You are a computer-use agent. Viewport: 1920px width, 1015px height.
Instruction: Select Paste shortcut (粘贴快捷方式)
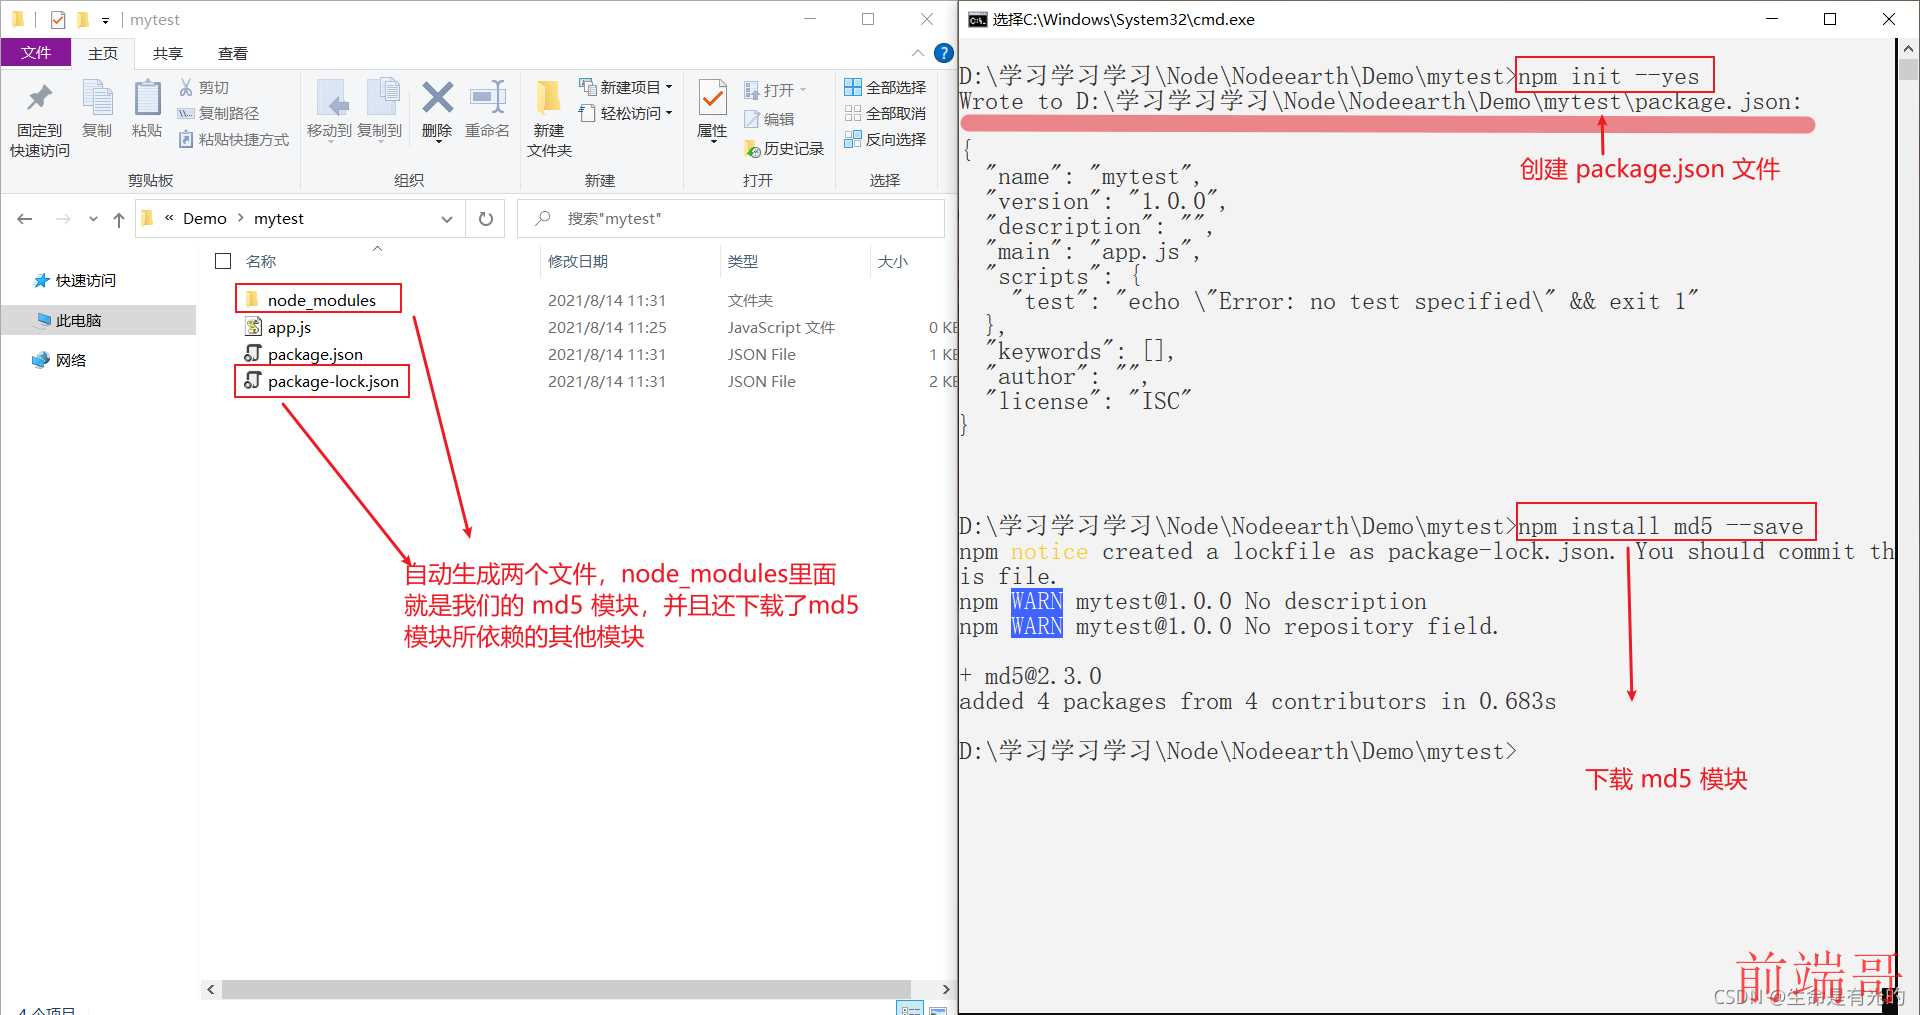(x=234, y=139)
